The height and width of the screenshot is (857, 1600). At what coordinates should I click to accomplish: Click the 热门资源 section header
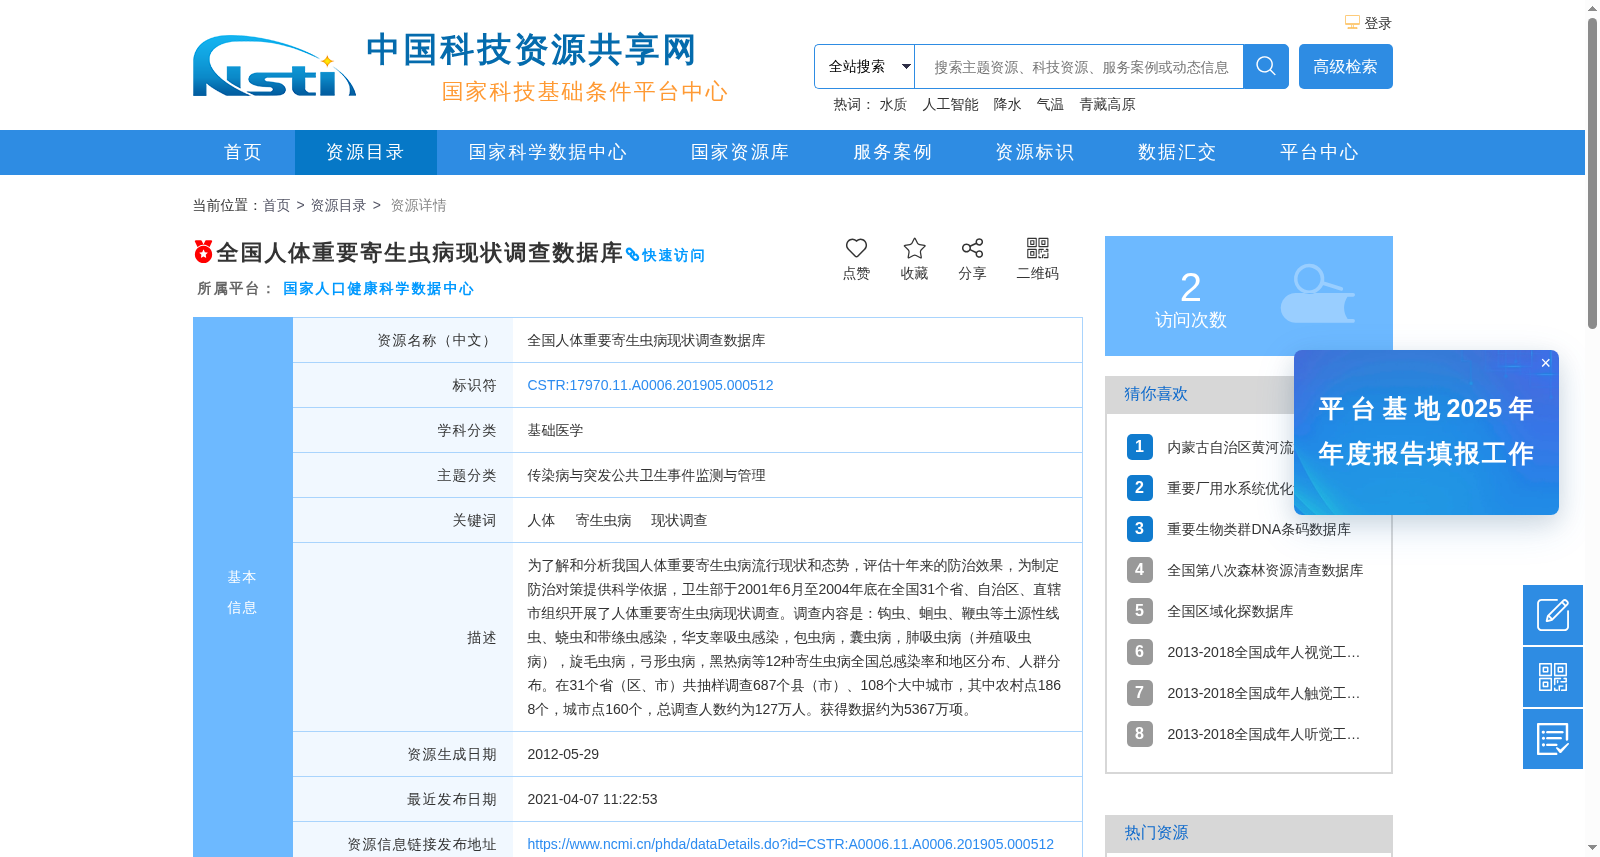[x=1156, y=833]
